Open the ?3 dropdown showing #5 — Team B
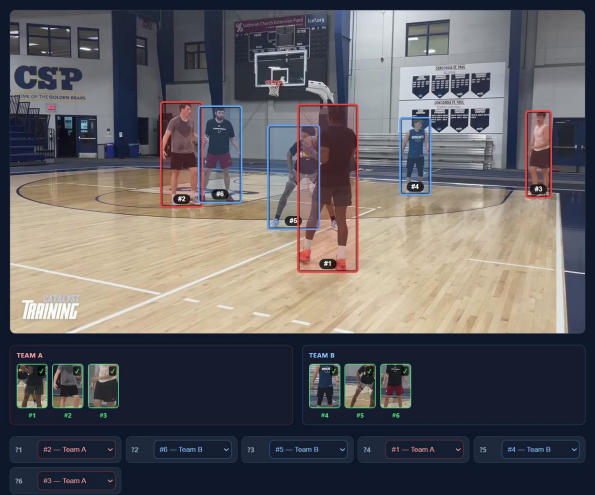Screen dimensions: 595x495 pyautogui.click(x=309, y=449)
